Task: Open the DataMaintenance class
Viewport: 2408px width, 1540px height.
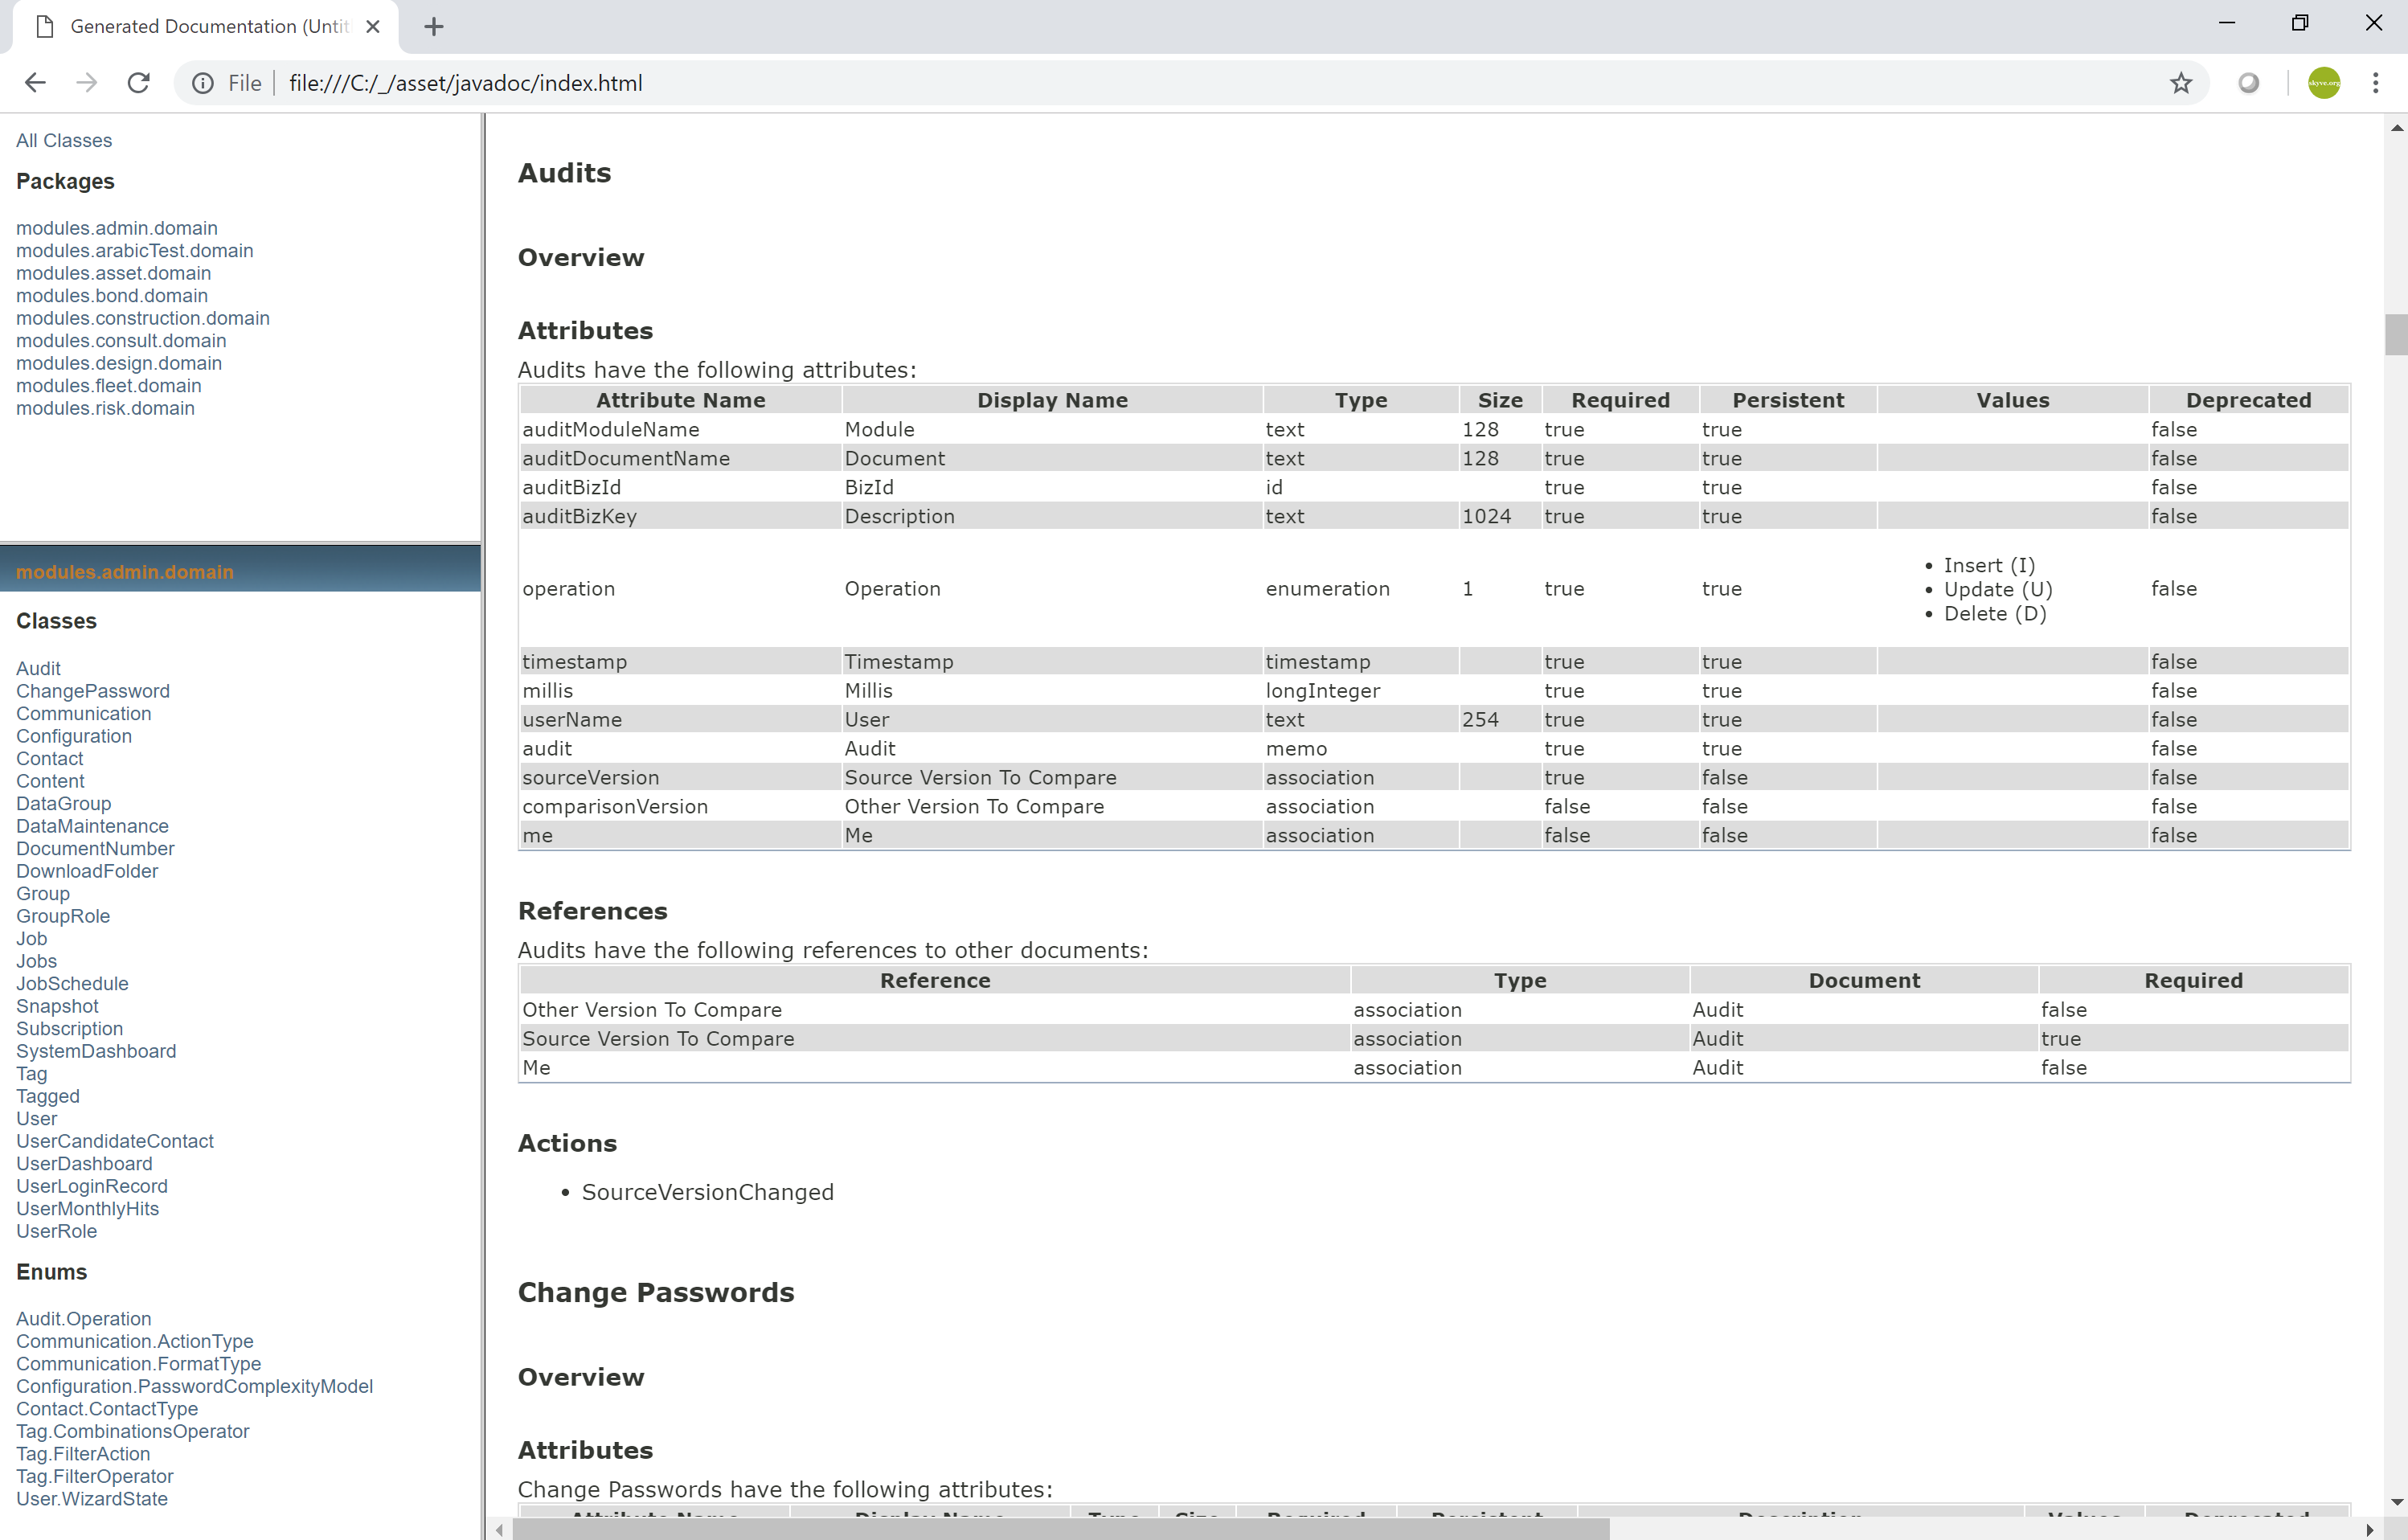Action: pyautogui.click(x=93, y=826)
